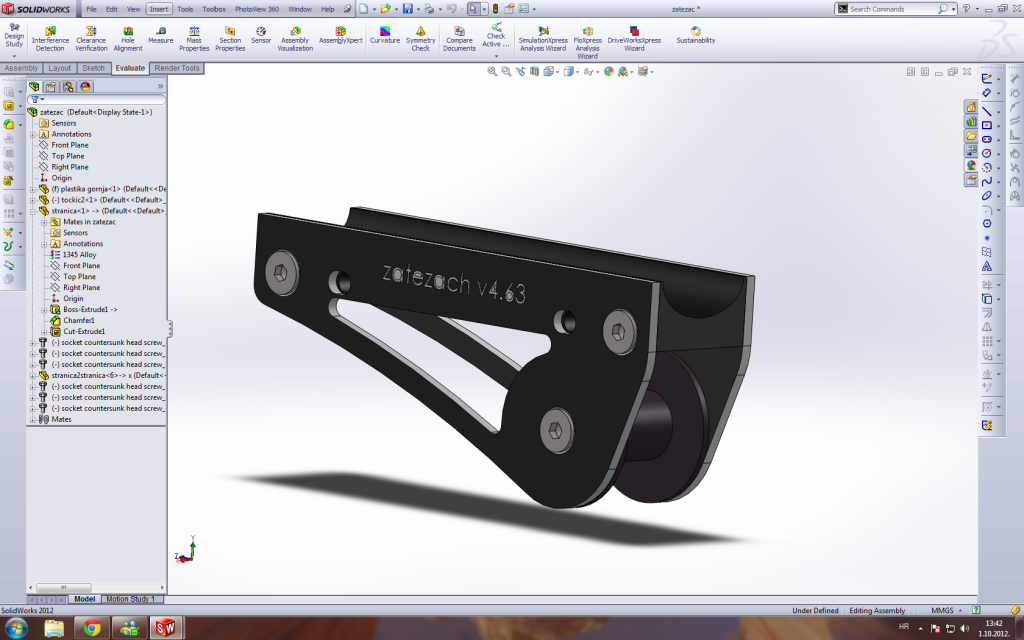The image size is (1024, 640).
Task: Open SolidWorks Resources home tab in task pane
Action: point(971,106)
